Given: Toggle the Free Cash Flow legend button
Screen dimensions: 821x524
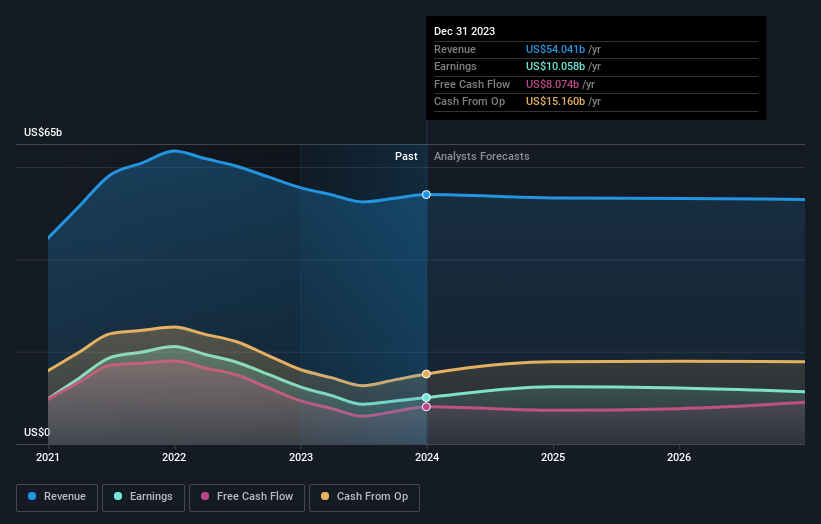Looking at the screenshot, I should pyautogui.click(x=247, y=497).
